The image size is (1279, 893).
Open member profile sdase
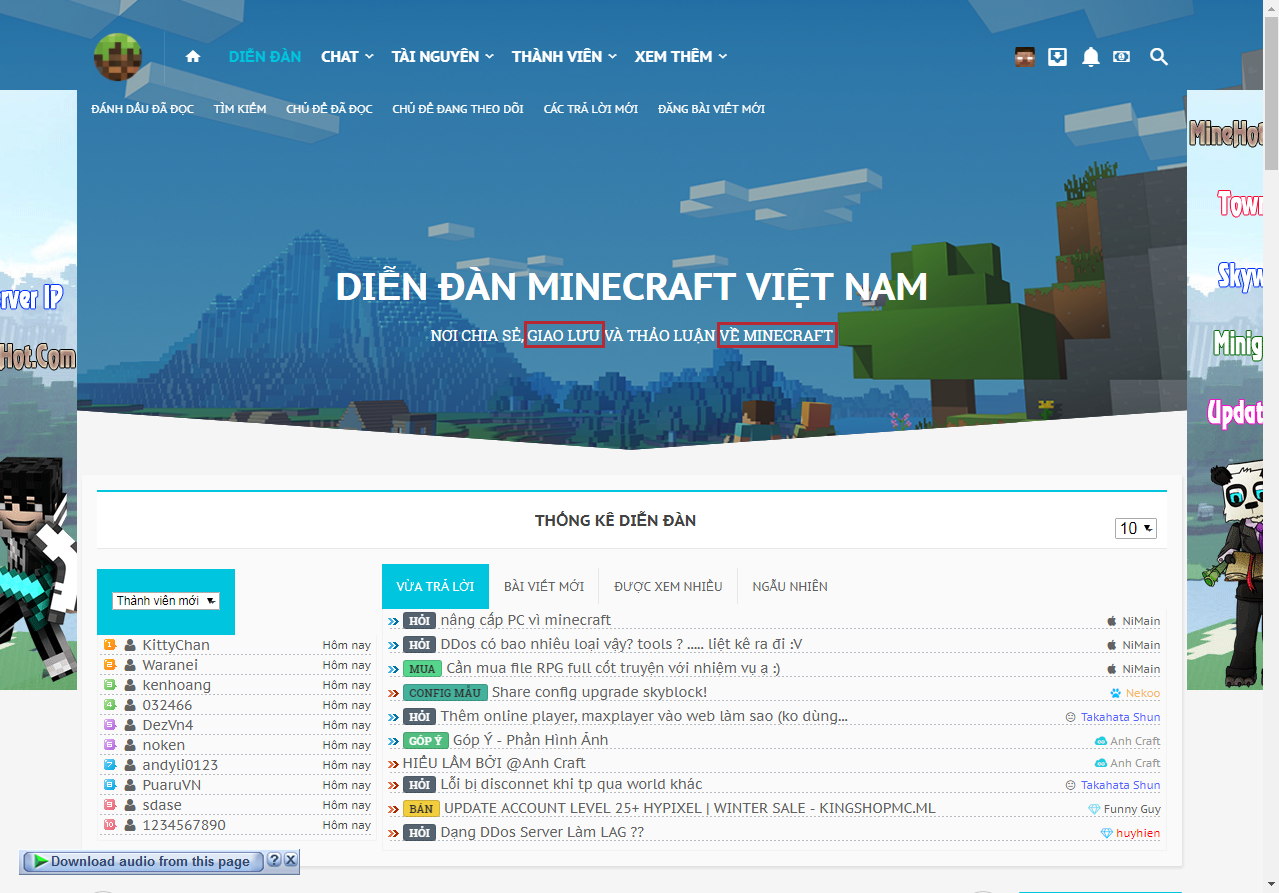point(162,805)
